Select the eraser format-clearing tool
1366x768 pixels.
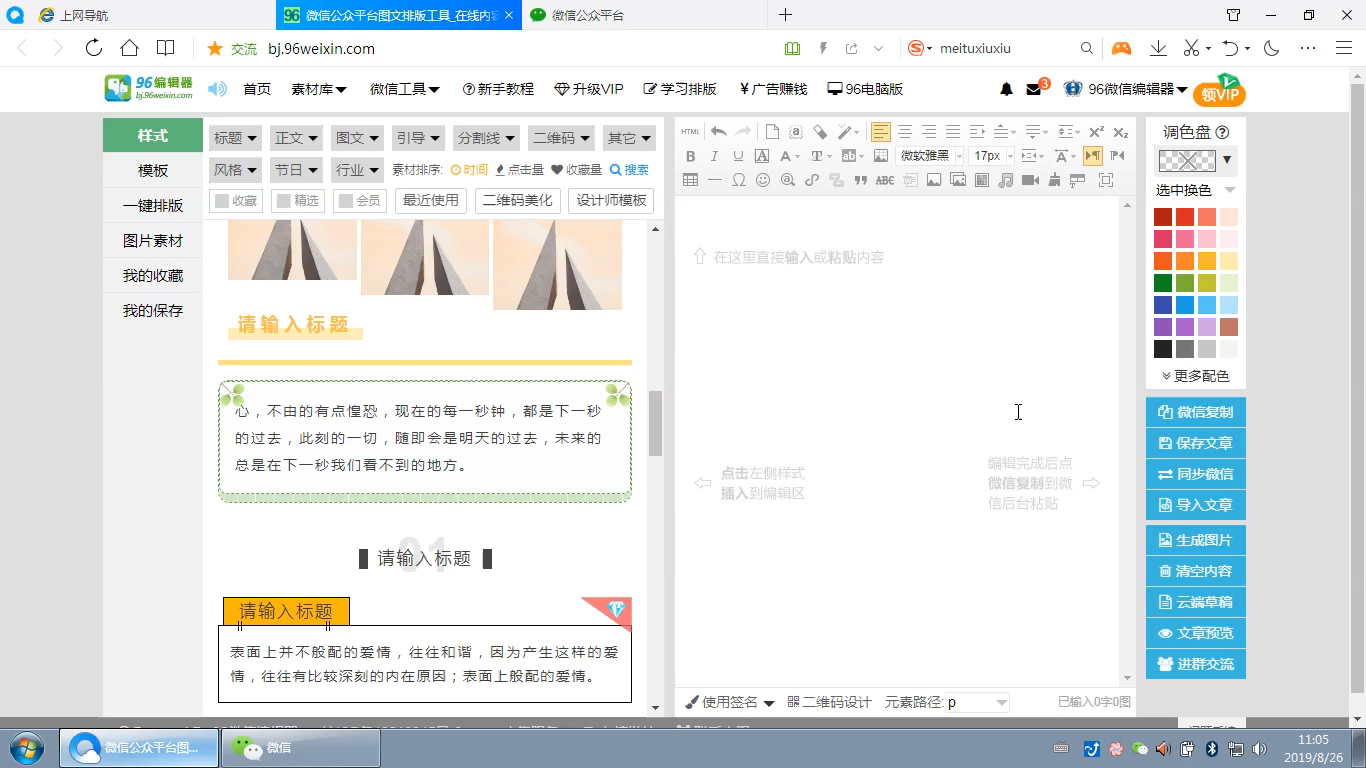[818, 131]
